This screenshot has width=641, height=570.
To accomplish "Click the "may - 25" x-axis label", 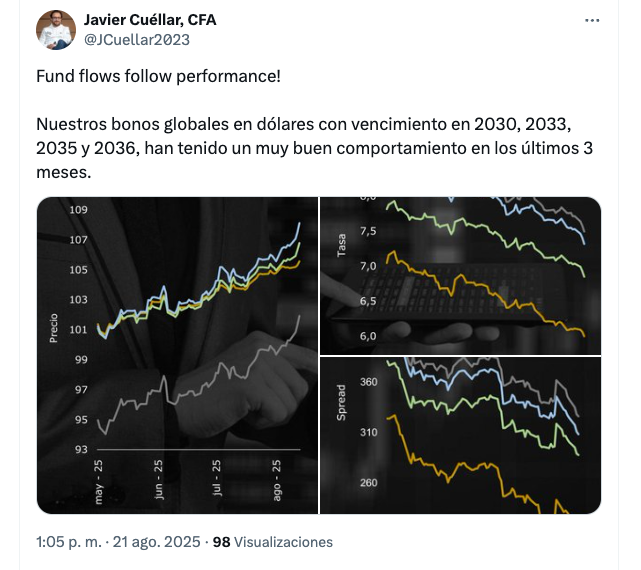I will coord(100,481).
